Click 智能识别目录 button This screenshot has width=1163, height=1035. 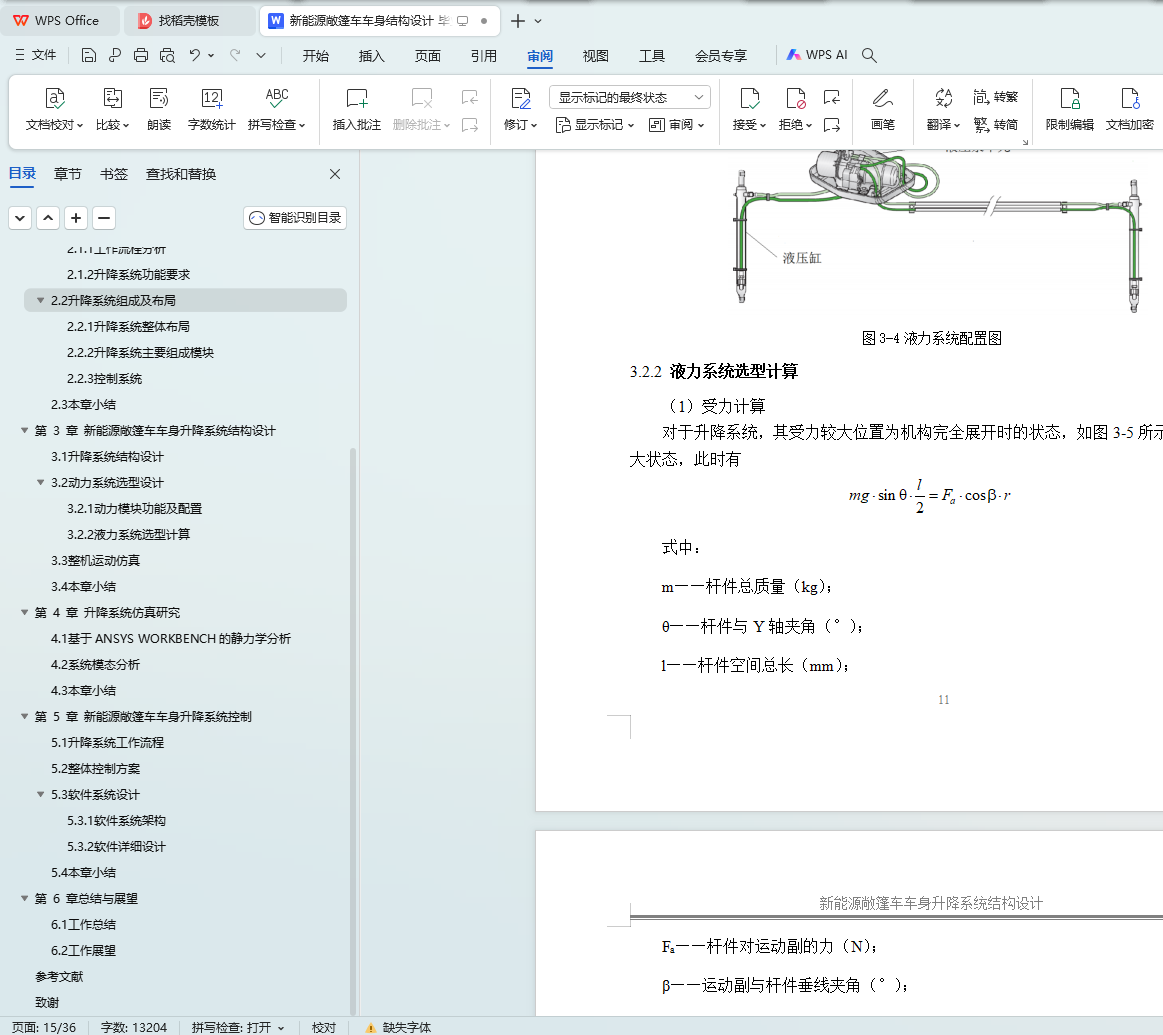coord(295,217)
